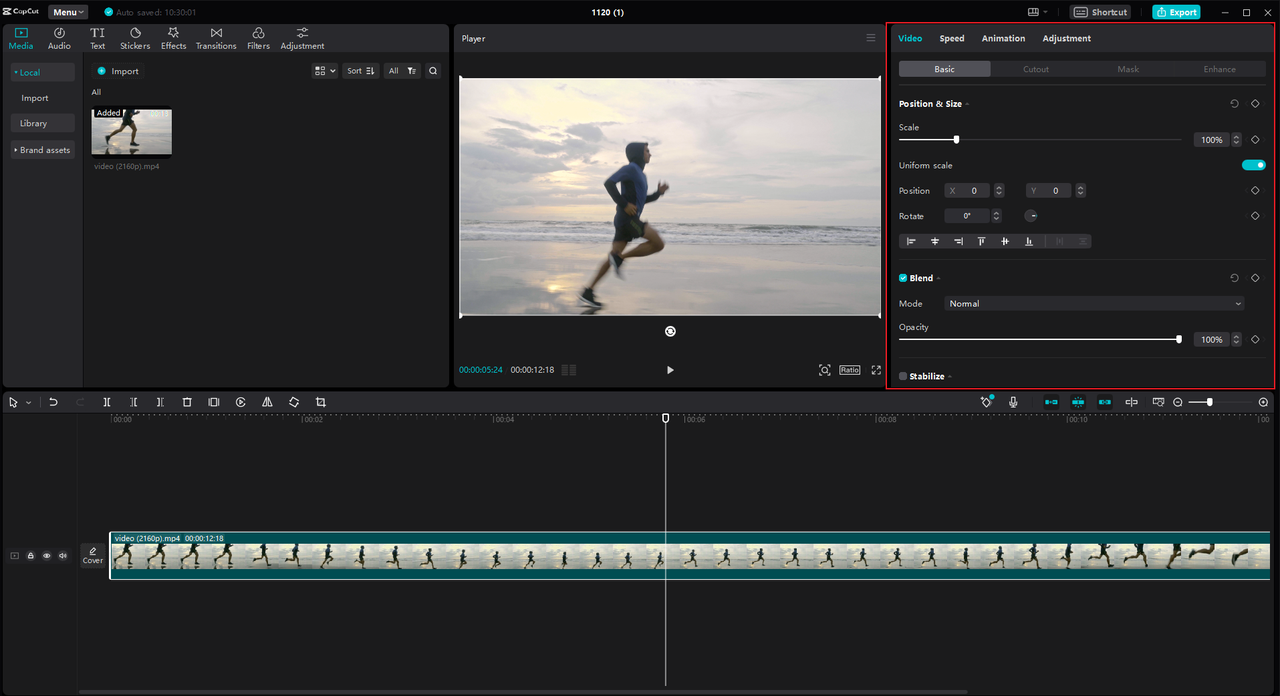This screenshot has width=1280, height=696.
Task: Click the Reverse clip icon in timeline toolbar
Action: pos(241,402)
